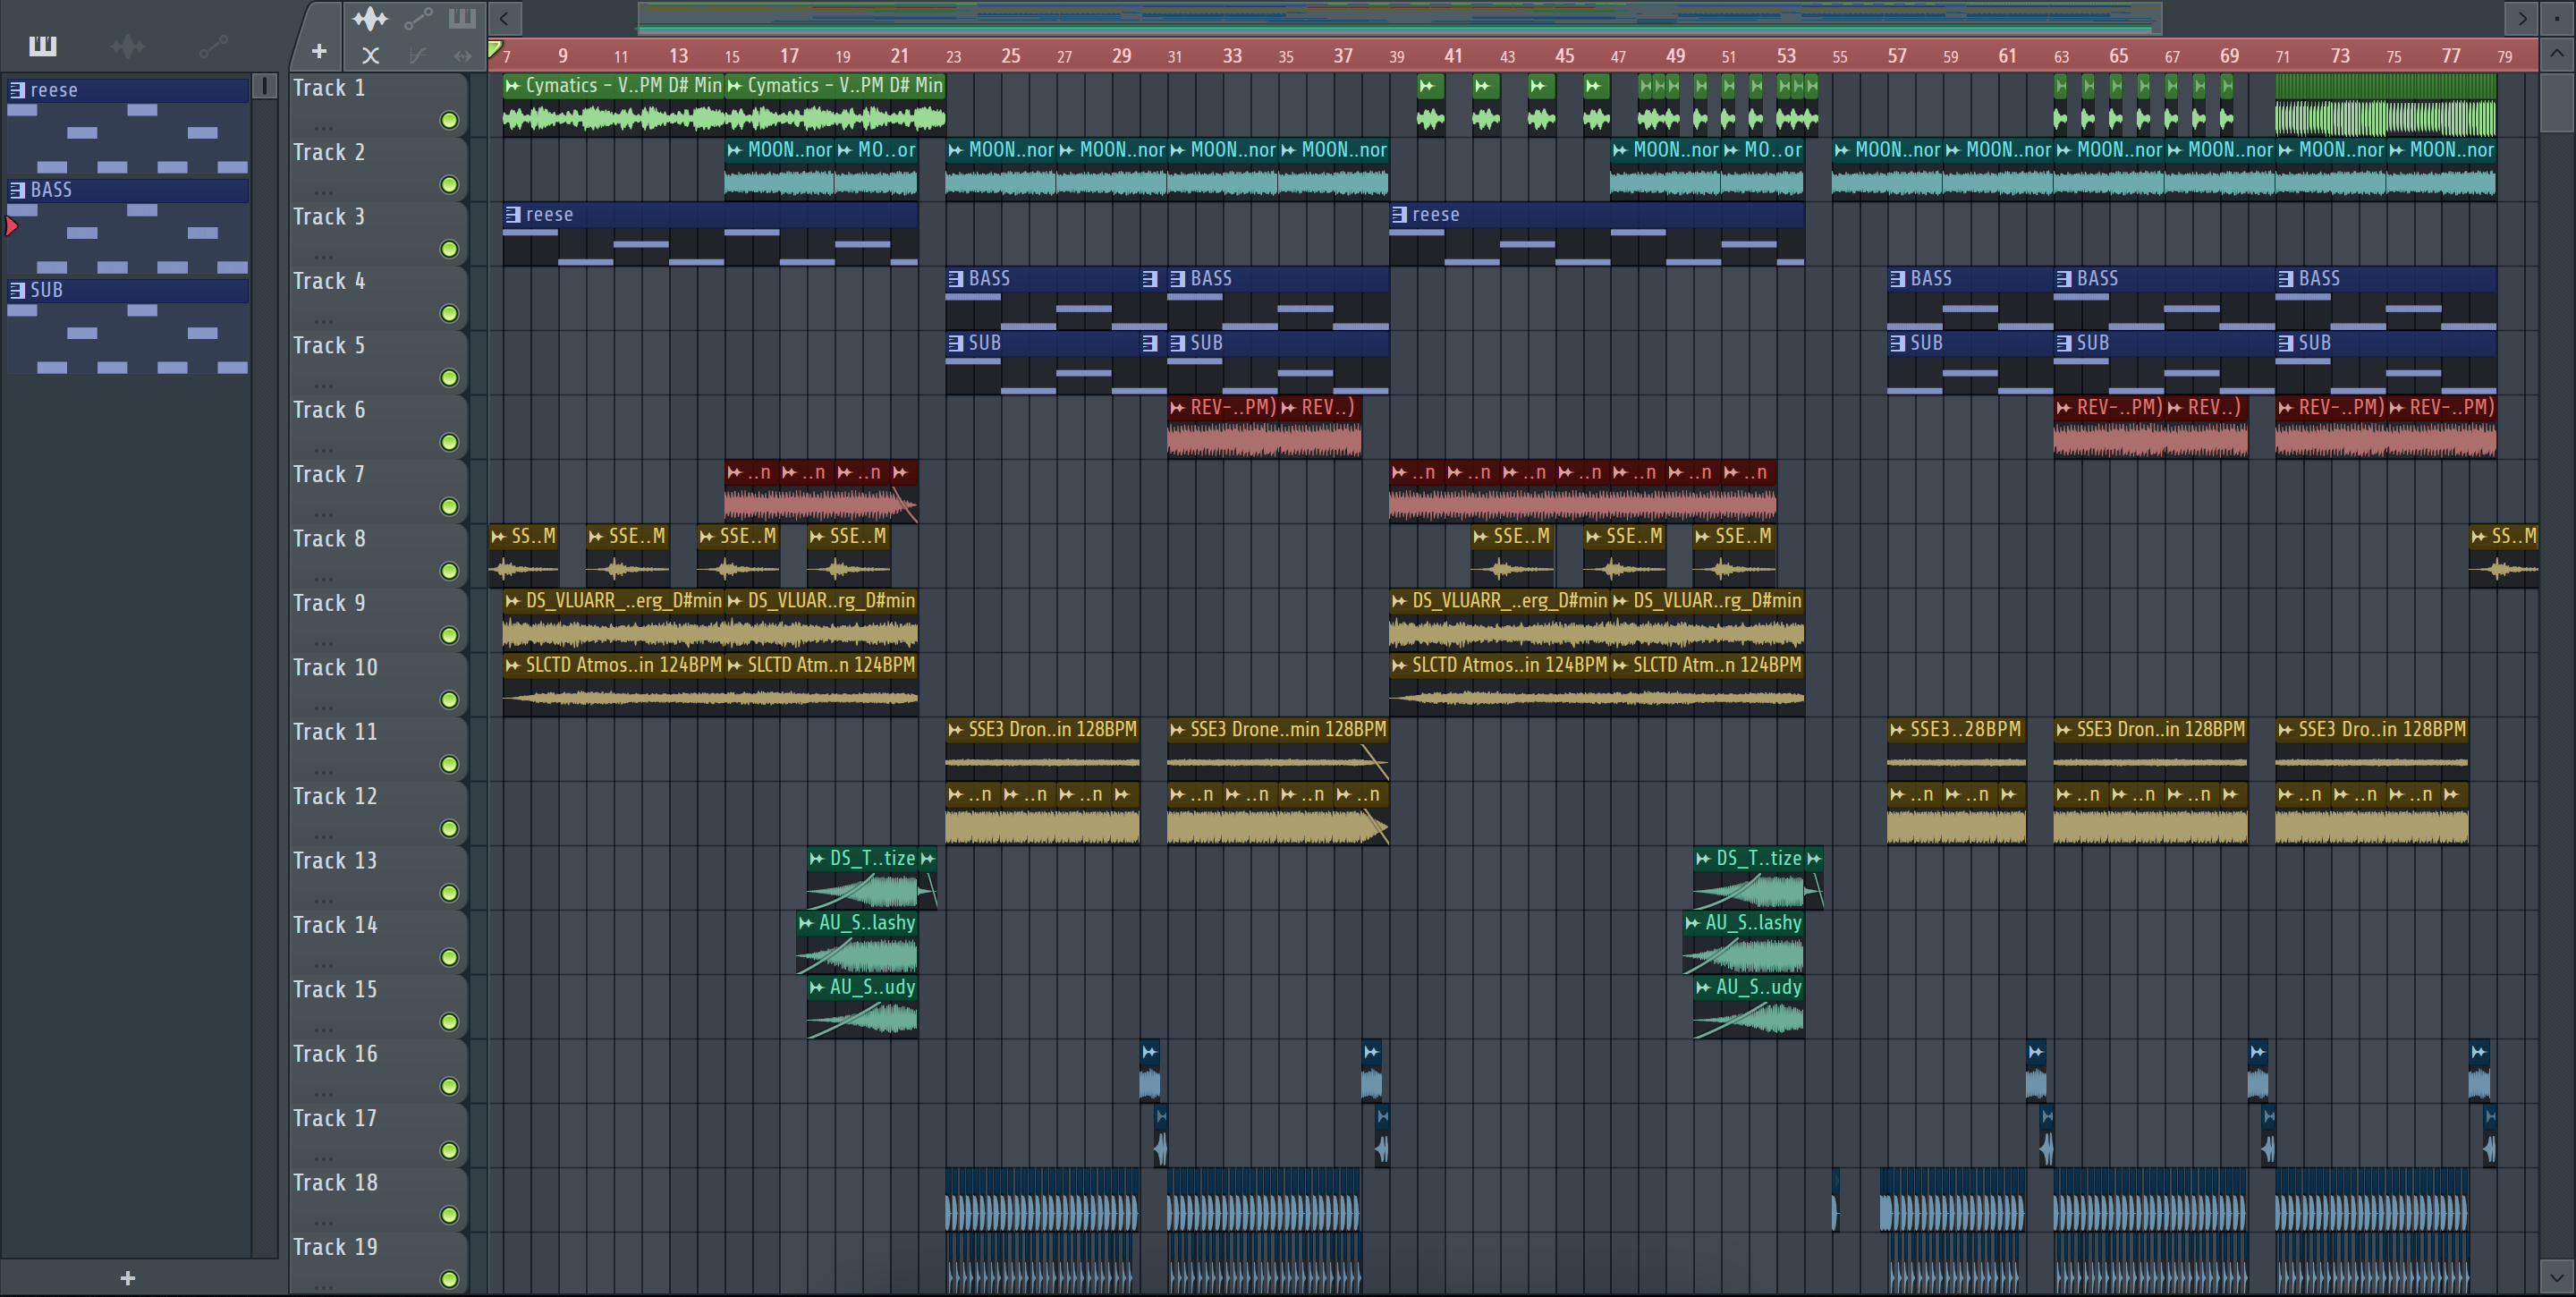2576x1297 pixels.
Task: Select first DS_T..tize clip on Track 13
Action: pyautogui.click(x=863, y=878)
